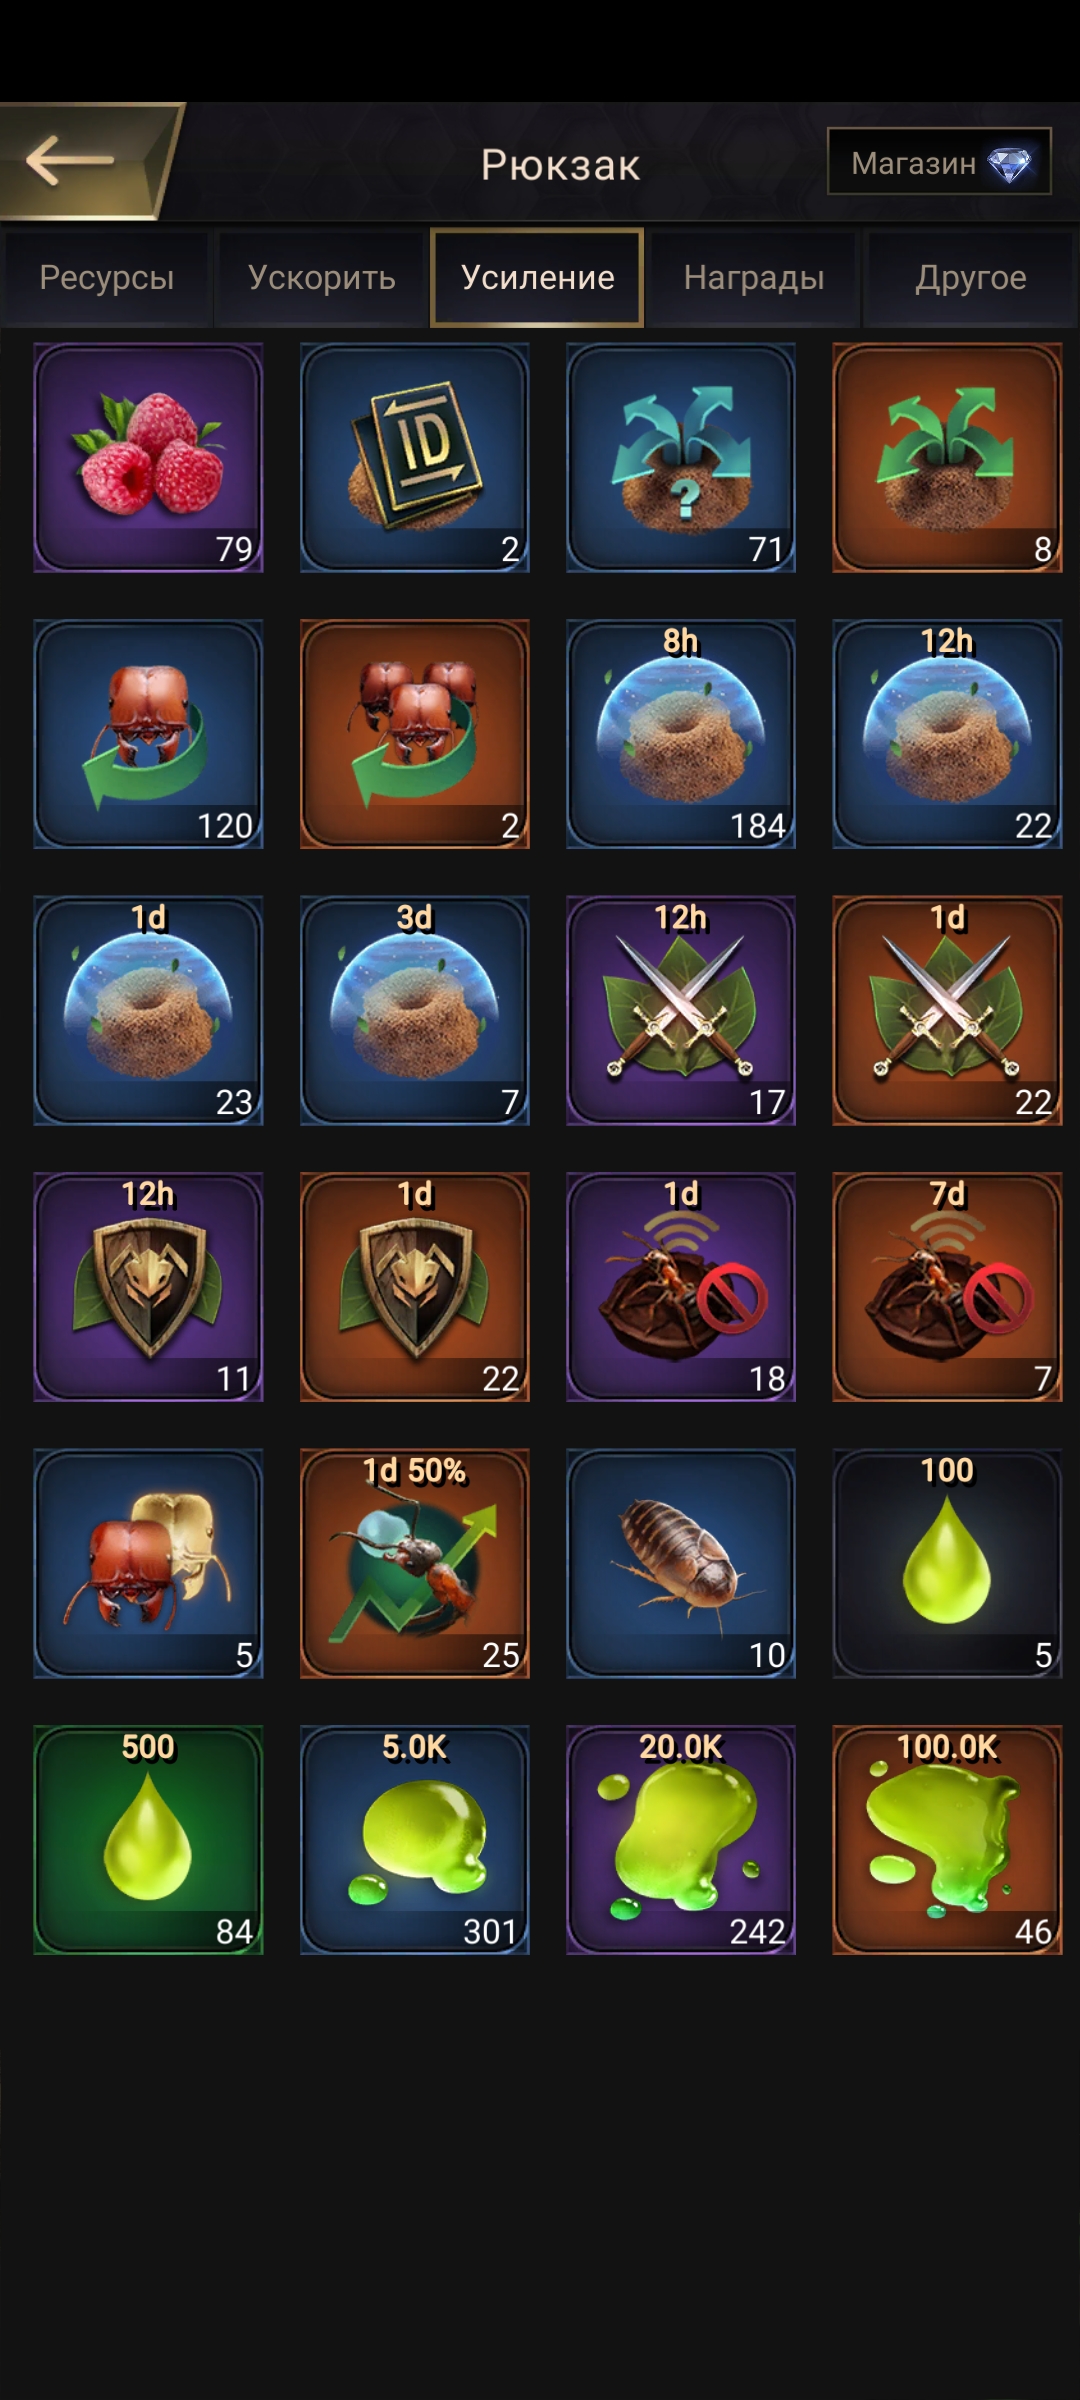
Task: Tap the cockroach item with 10 count
Action: point(681,1563)
